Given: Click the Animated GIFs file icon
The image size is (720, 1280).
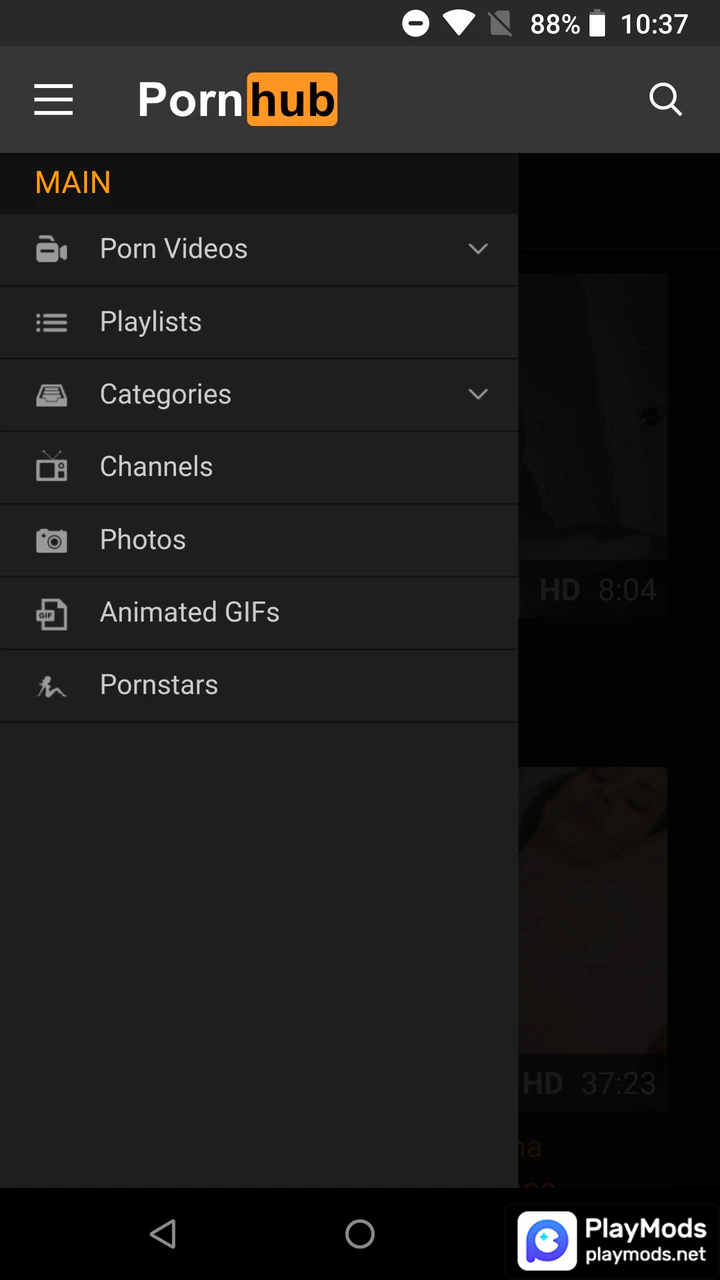Looking at the screenshot, I should (x=51, y=613).
